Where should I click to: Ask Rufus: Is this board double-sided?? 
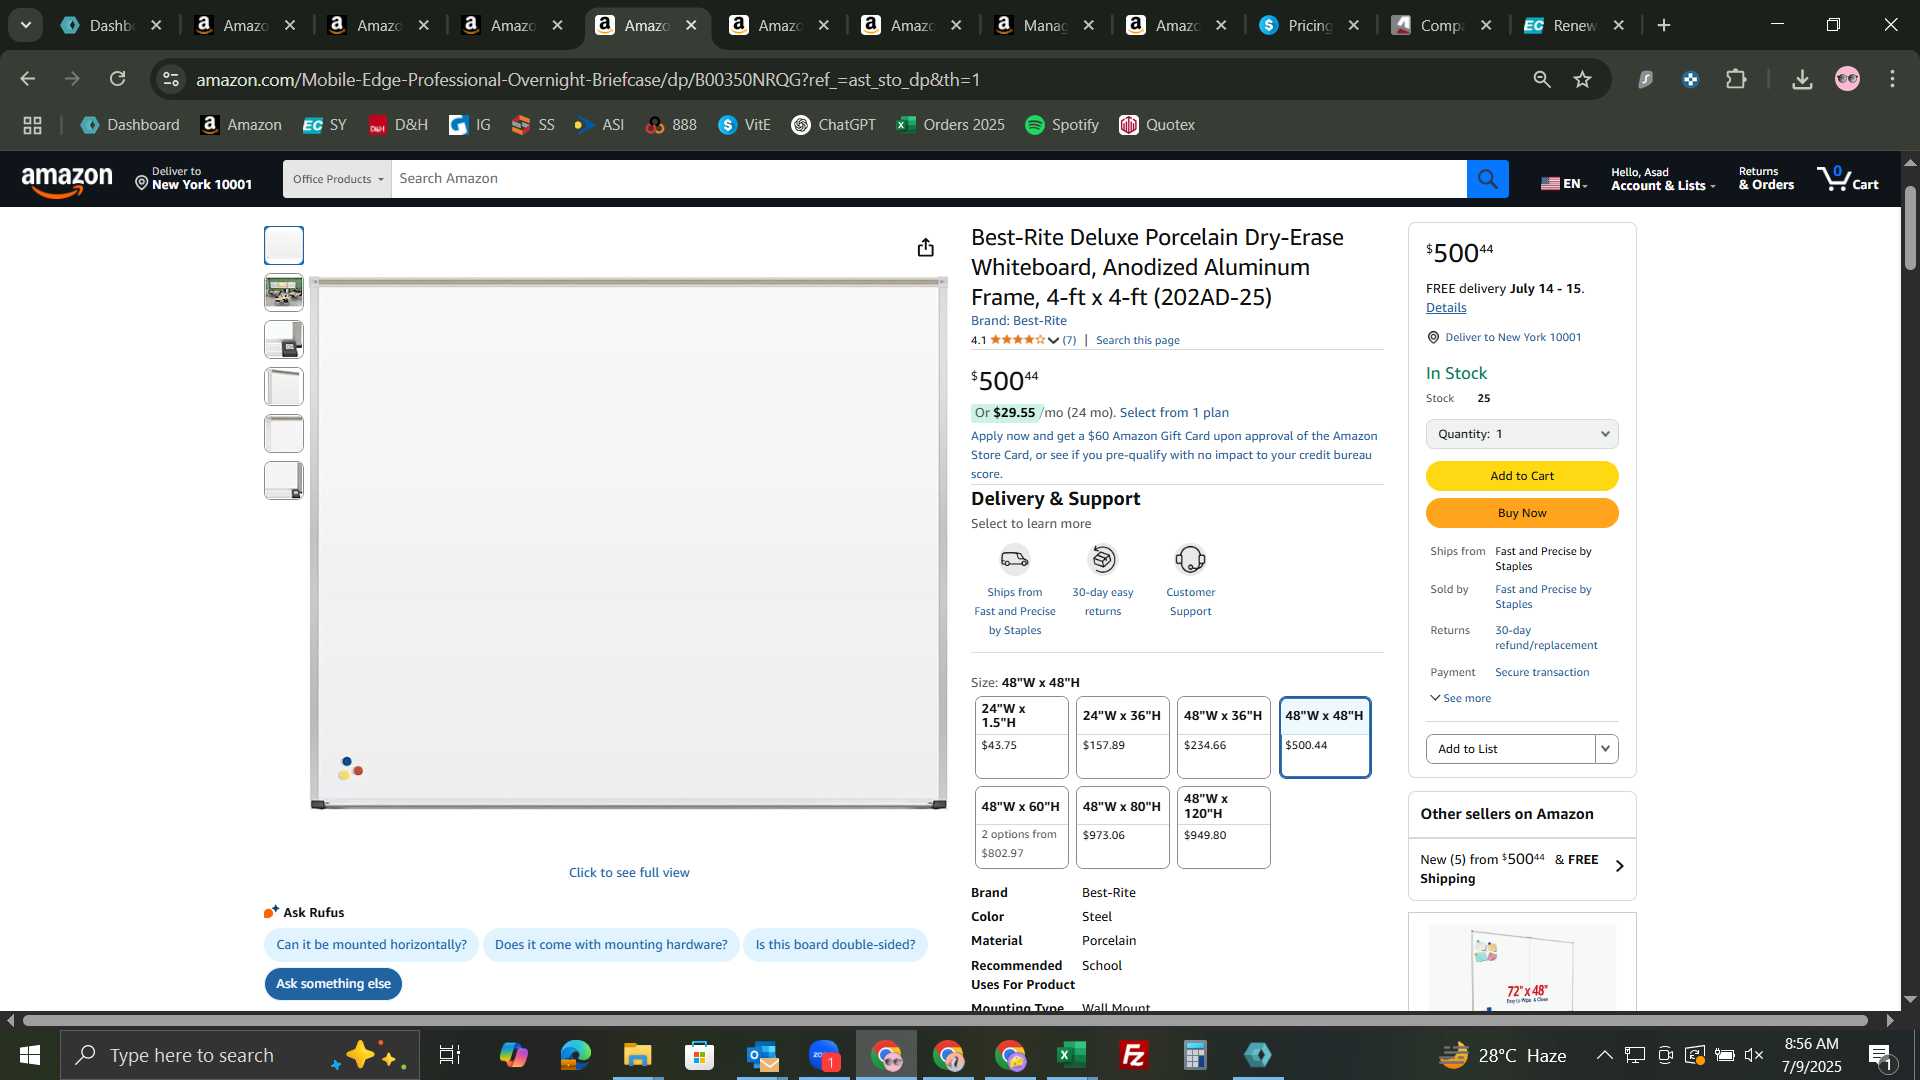click(835, 945)
